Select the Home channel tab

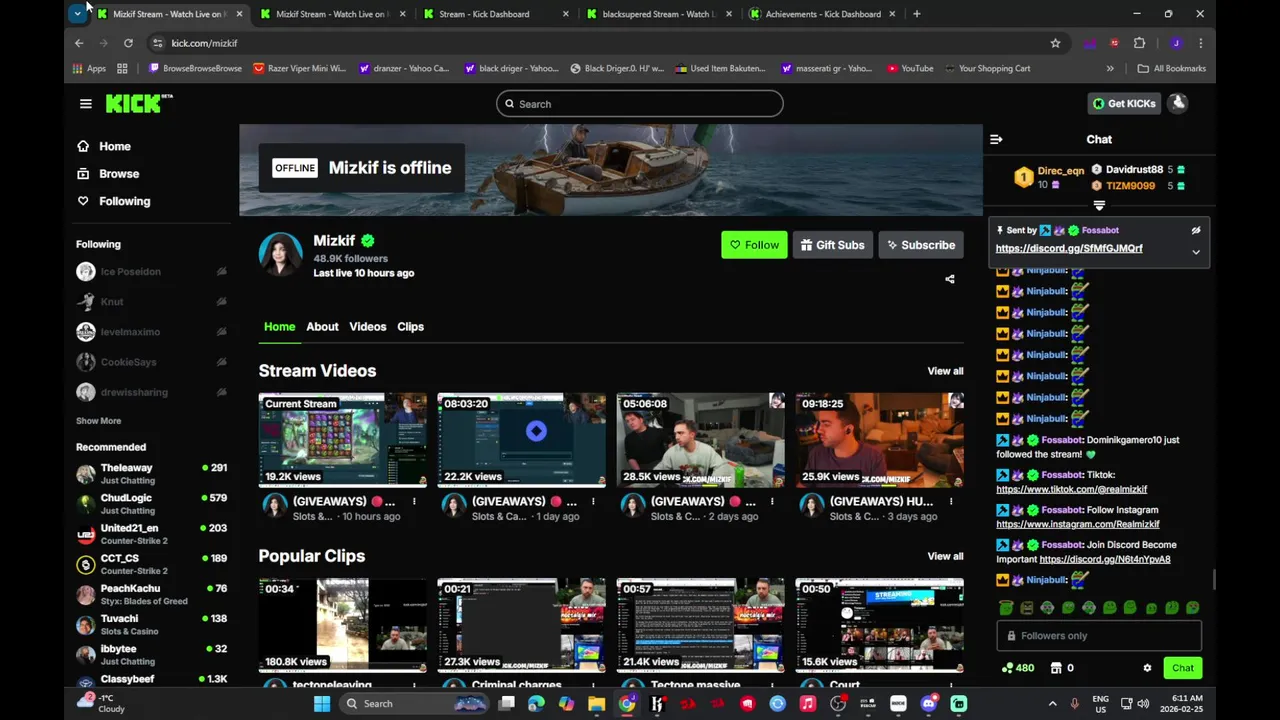(279, 327)
